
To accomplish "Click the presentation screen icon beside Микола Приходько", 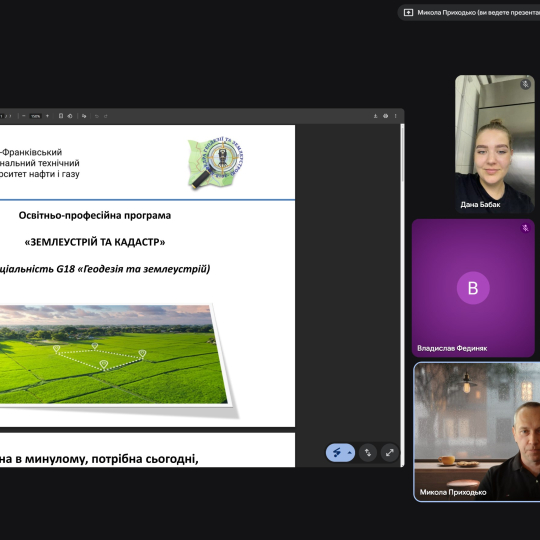I will point(408,12).
